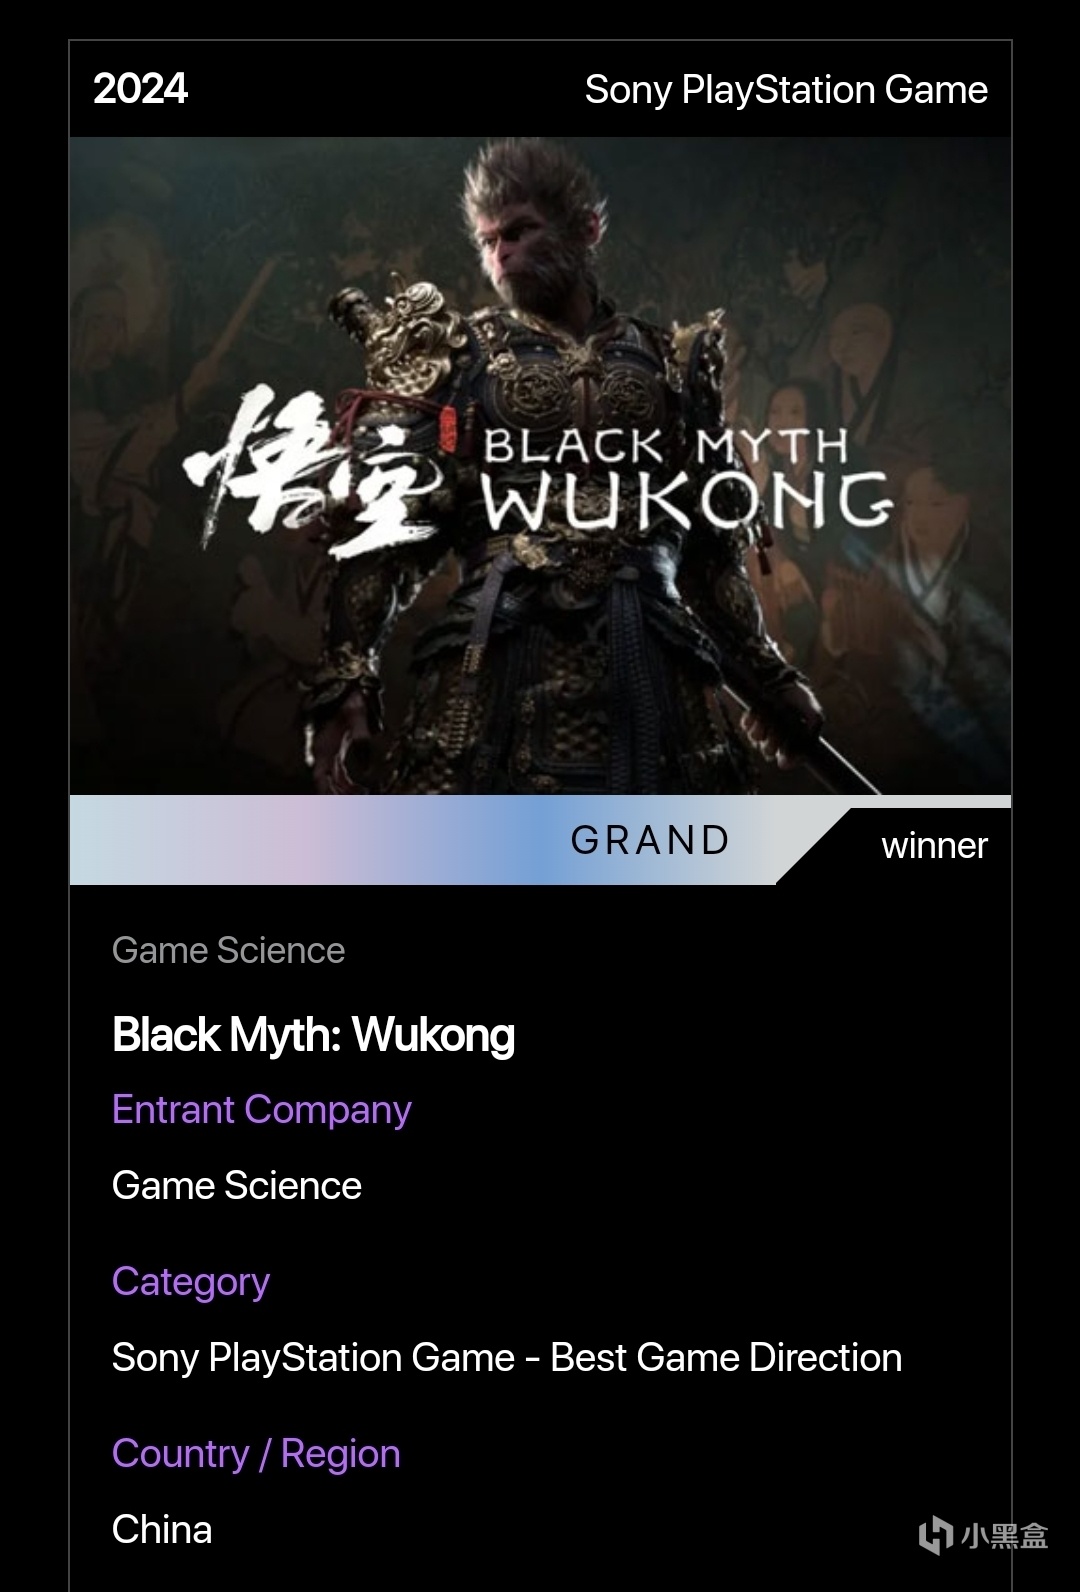Click the Entrant Company heading
Viewport: 1080px width, 1592px height.
[262, 1110]
